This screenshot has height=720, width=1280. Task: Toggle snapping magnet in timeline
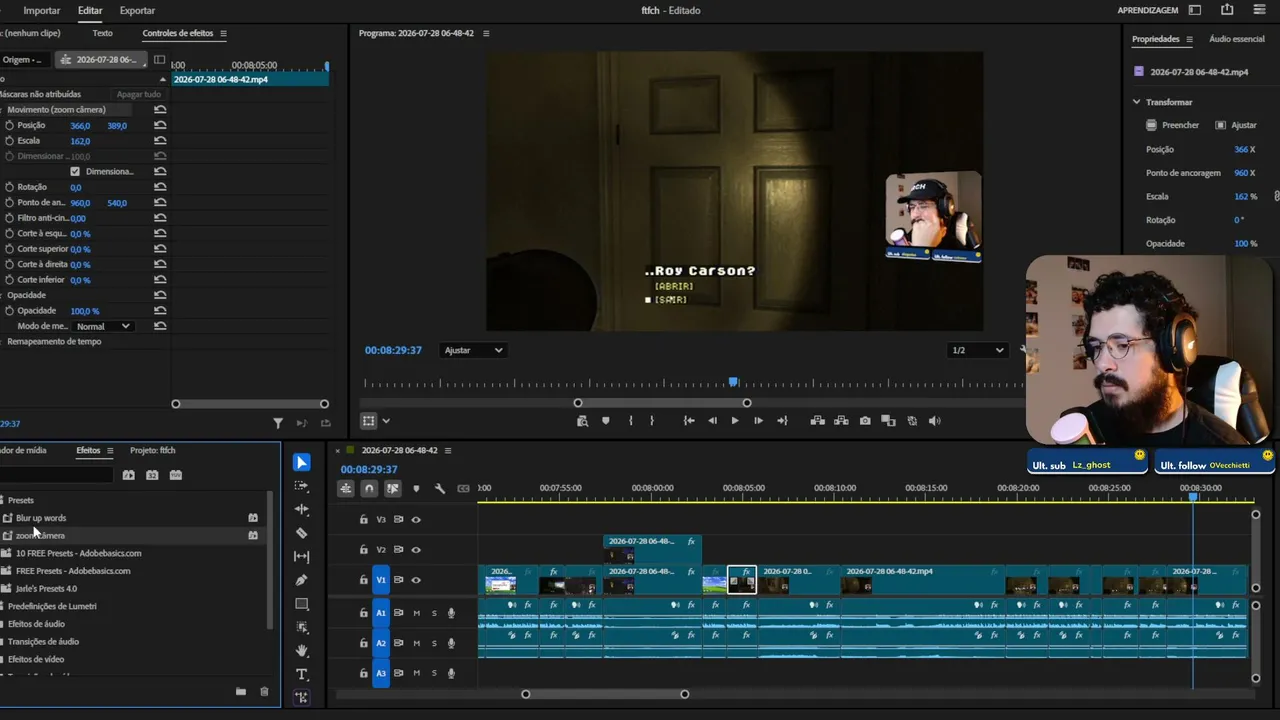pyautogui.click(x=369, y=489)
